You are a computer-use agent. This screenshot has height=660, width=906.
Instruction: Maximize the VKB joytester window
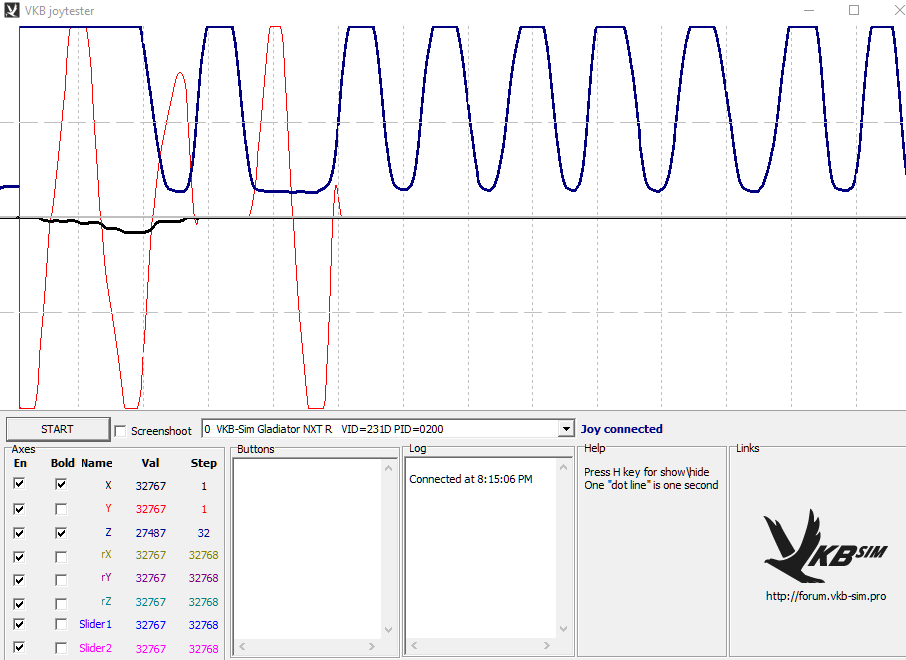854,10
